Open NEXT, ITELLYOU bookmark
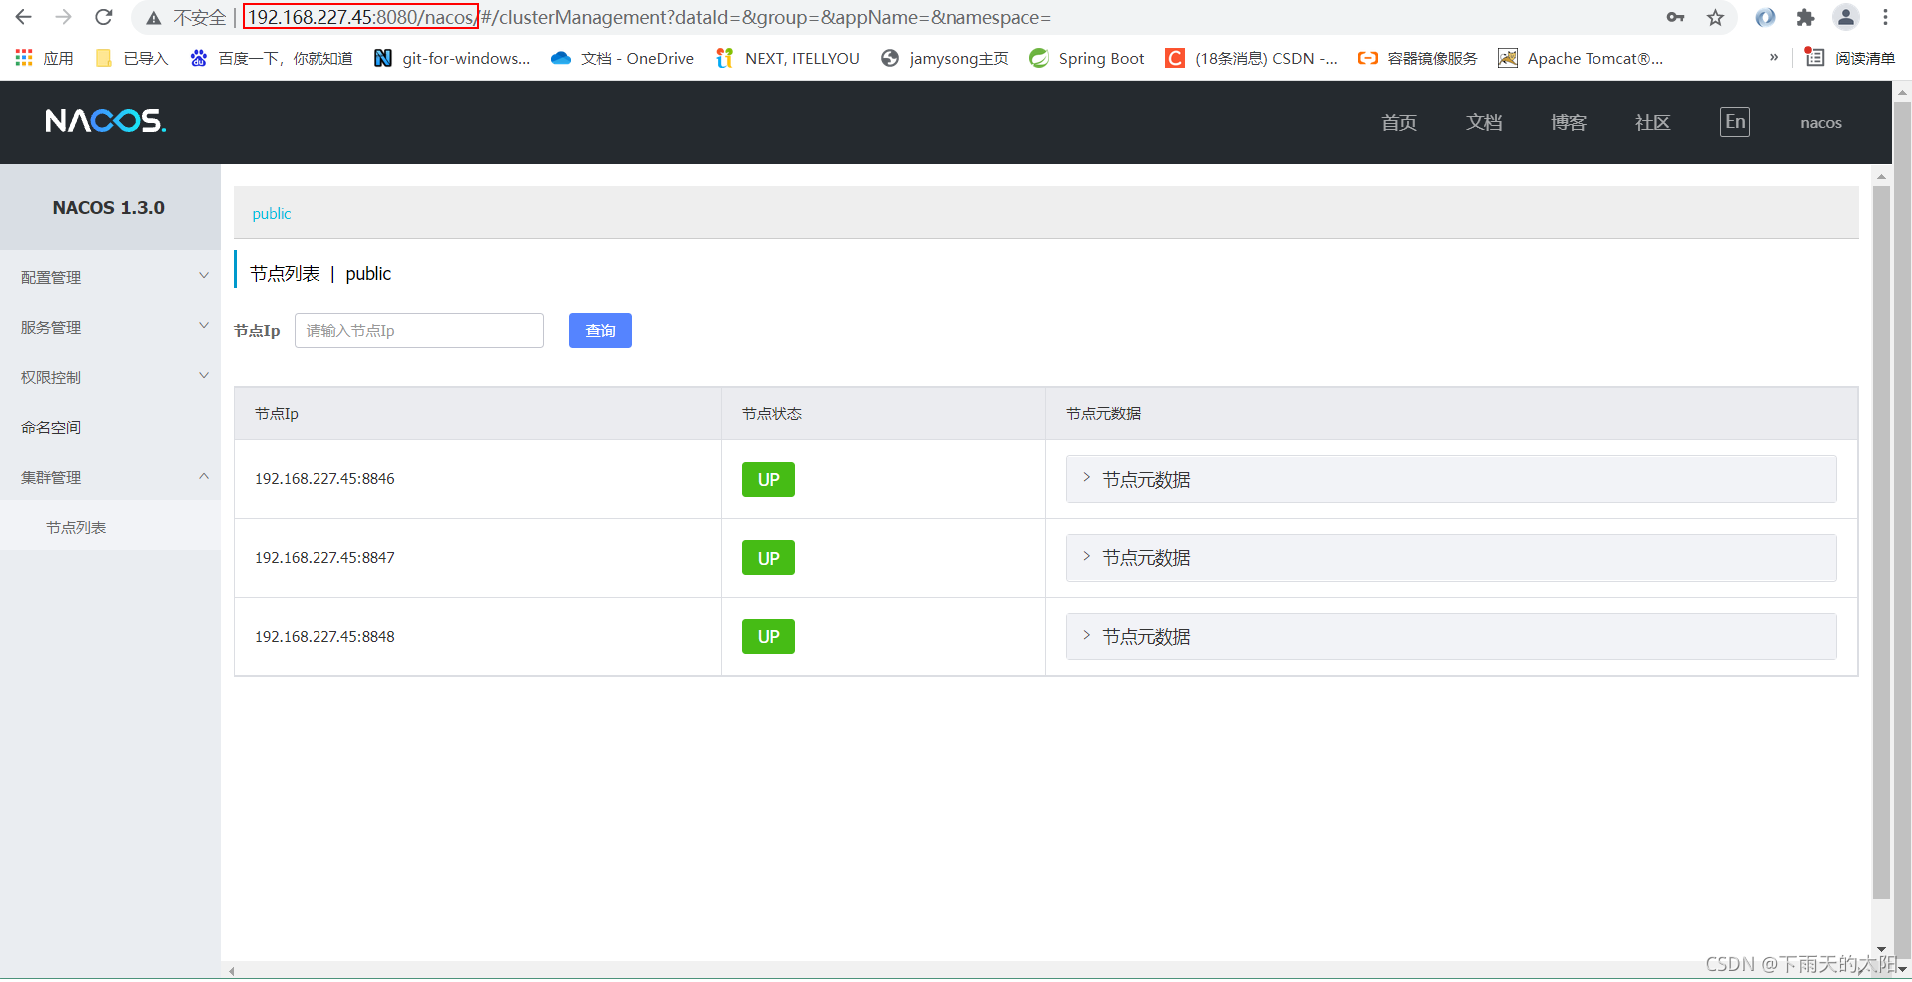The image size is (1912, 982). [788, 58]
